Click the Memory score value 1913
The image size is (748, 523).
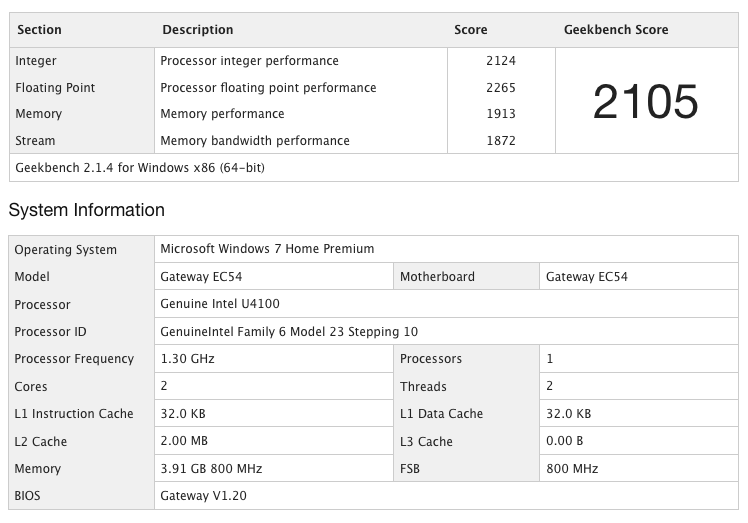click(500, 114)
